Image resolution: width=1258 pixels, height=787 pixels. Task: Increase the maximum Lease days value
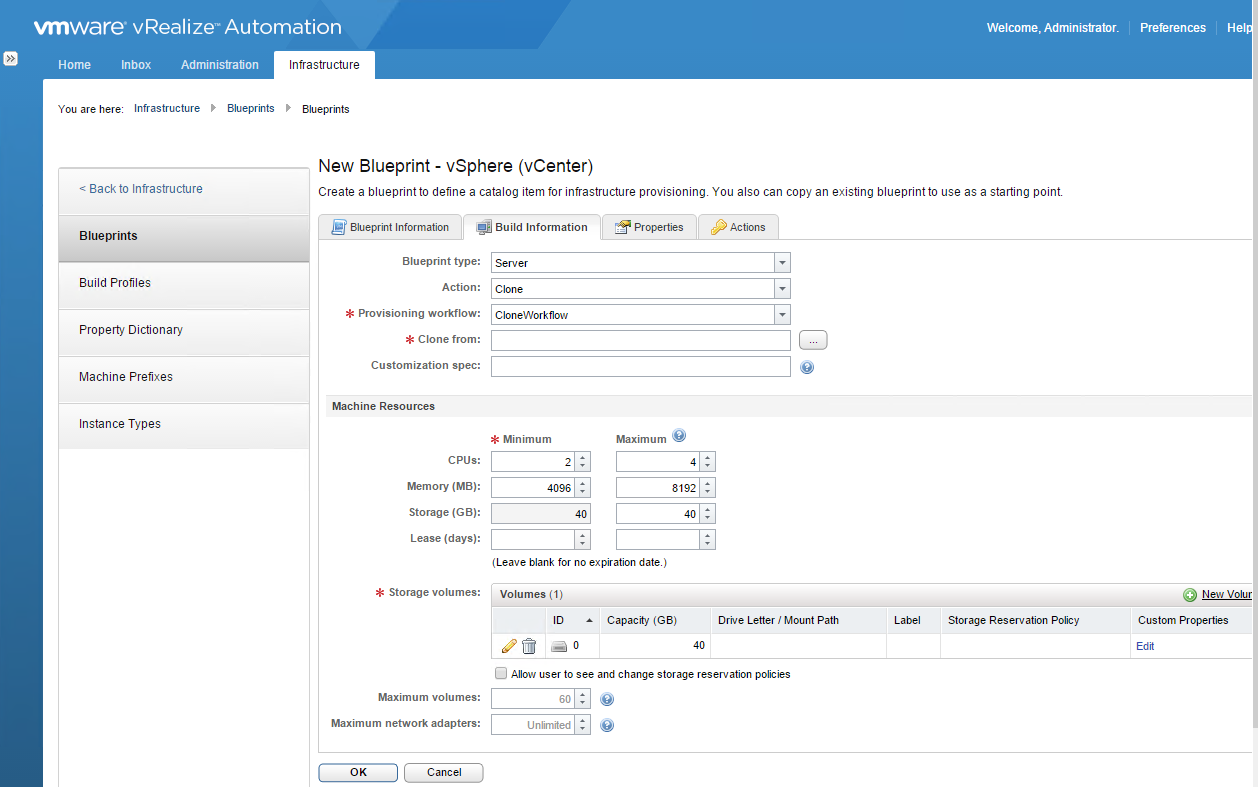click(x=707, y=535)
